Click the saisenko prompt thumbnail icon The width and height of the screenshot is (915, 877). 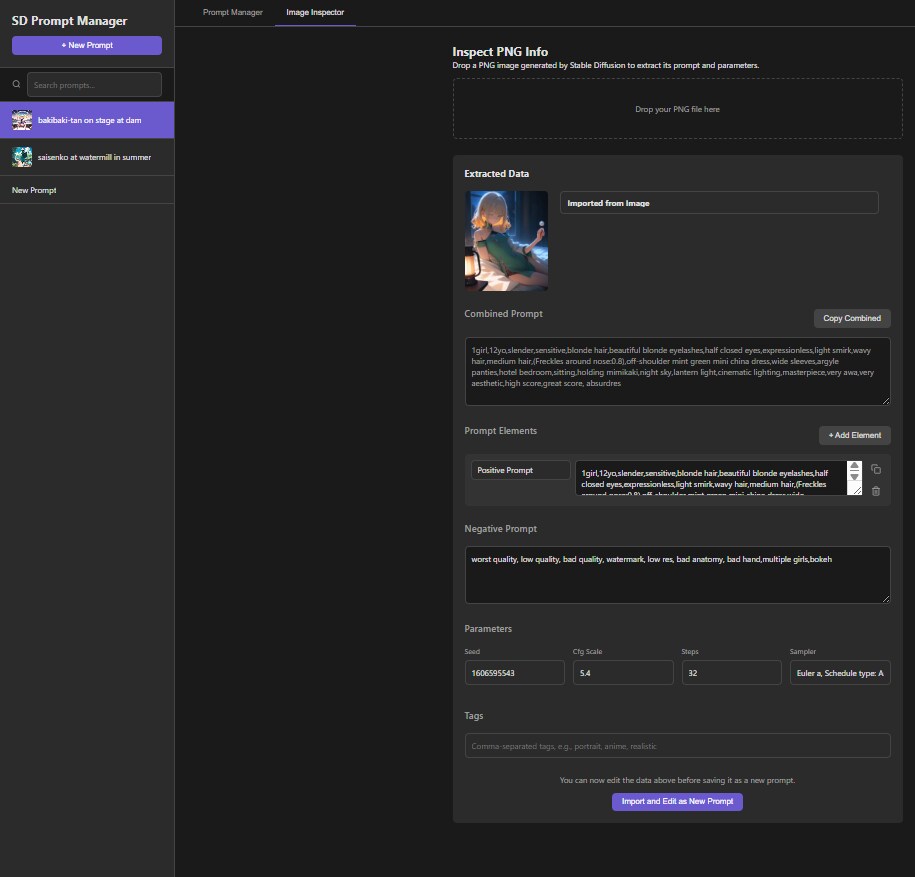click(22, 157)
